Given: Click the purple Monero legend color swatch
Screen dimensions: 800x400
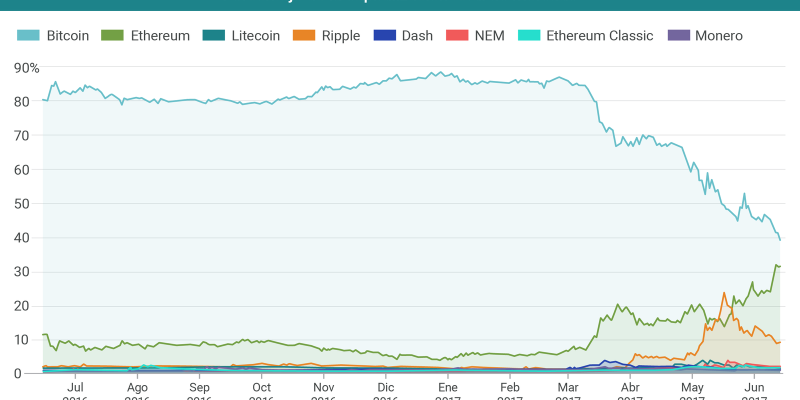Looking at the screenshot, I should coord(677,36).
